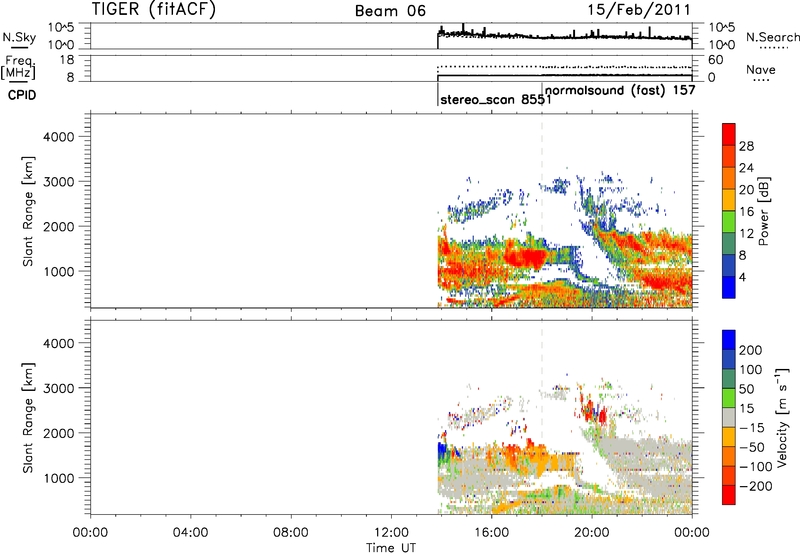Click the "CPID" row label
800x554 pixels.
[x=22, y=95]
